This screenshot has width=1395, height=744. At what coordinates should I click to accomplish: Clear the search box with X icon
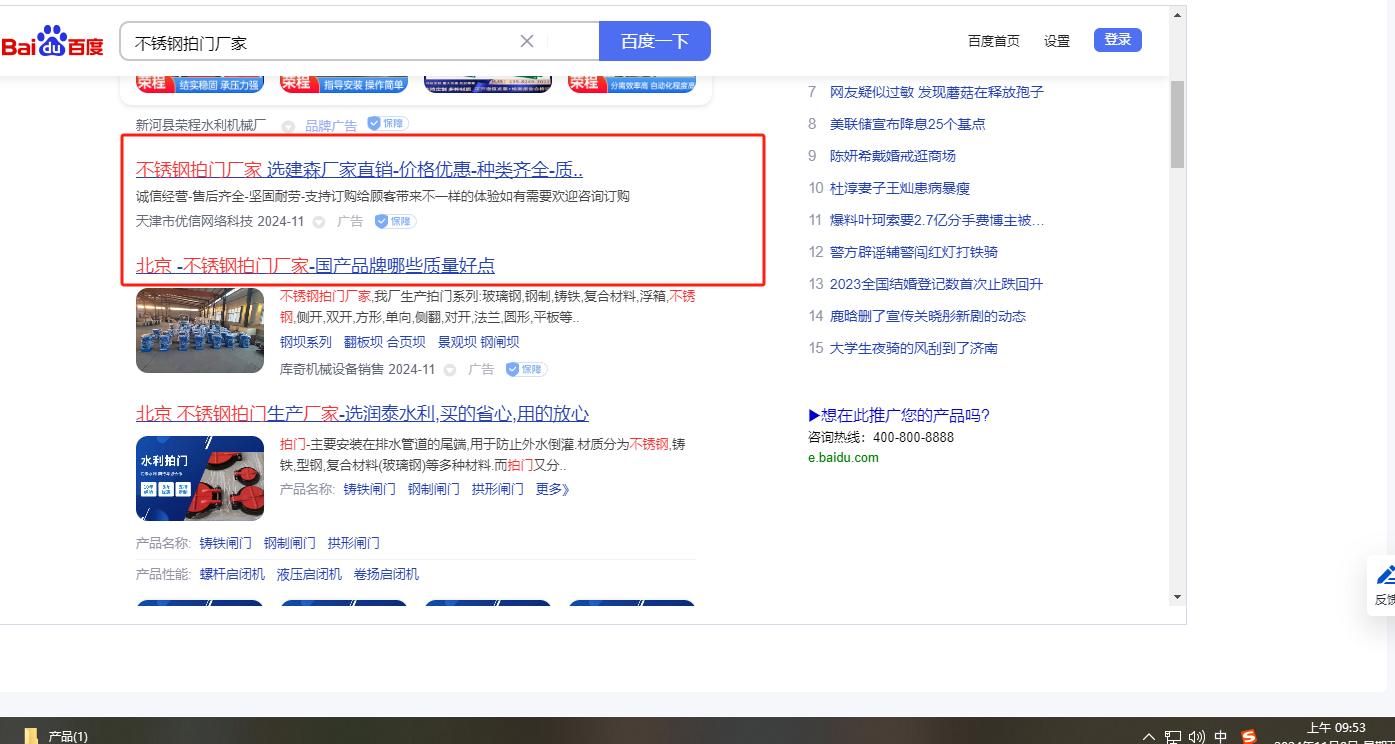point(527,41)
